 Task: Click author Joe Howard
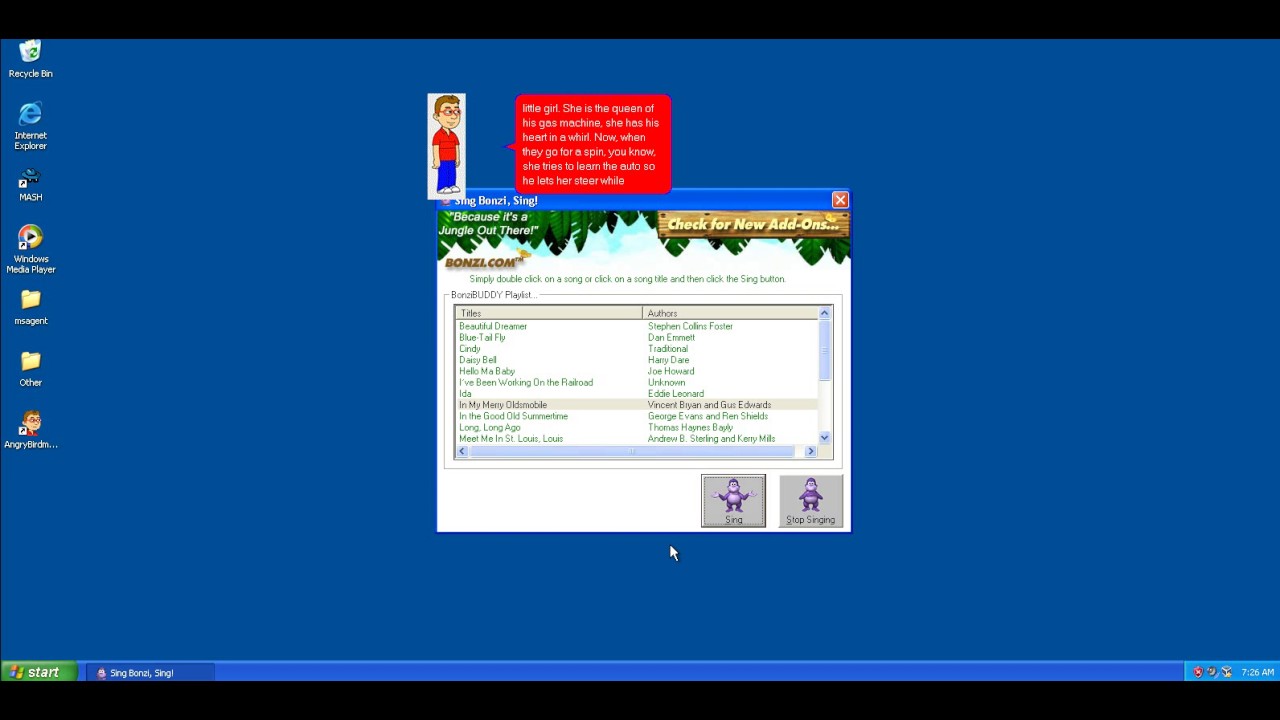(x=671, y=371)
